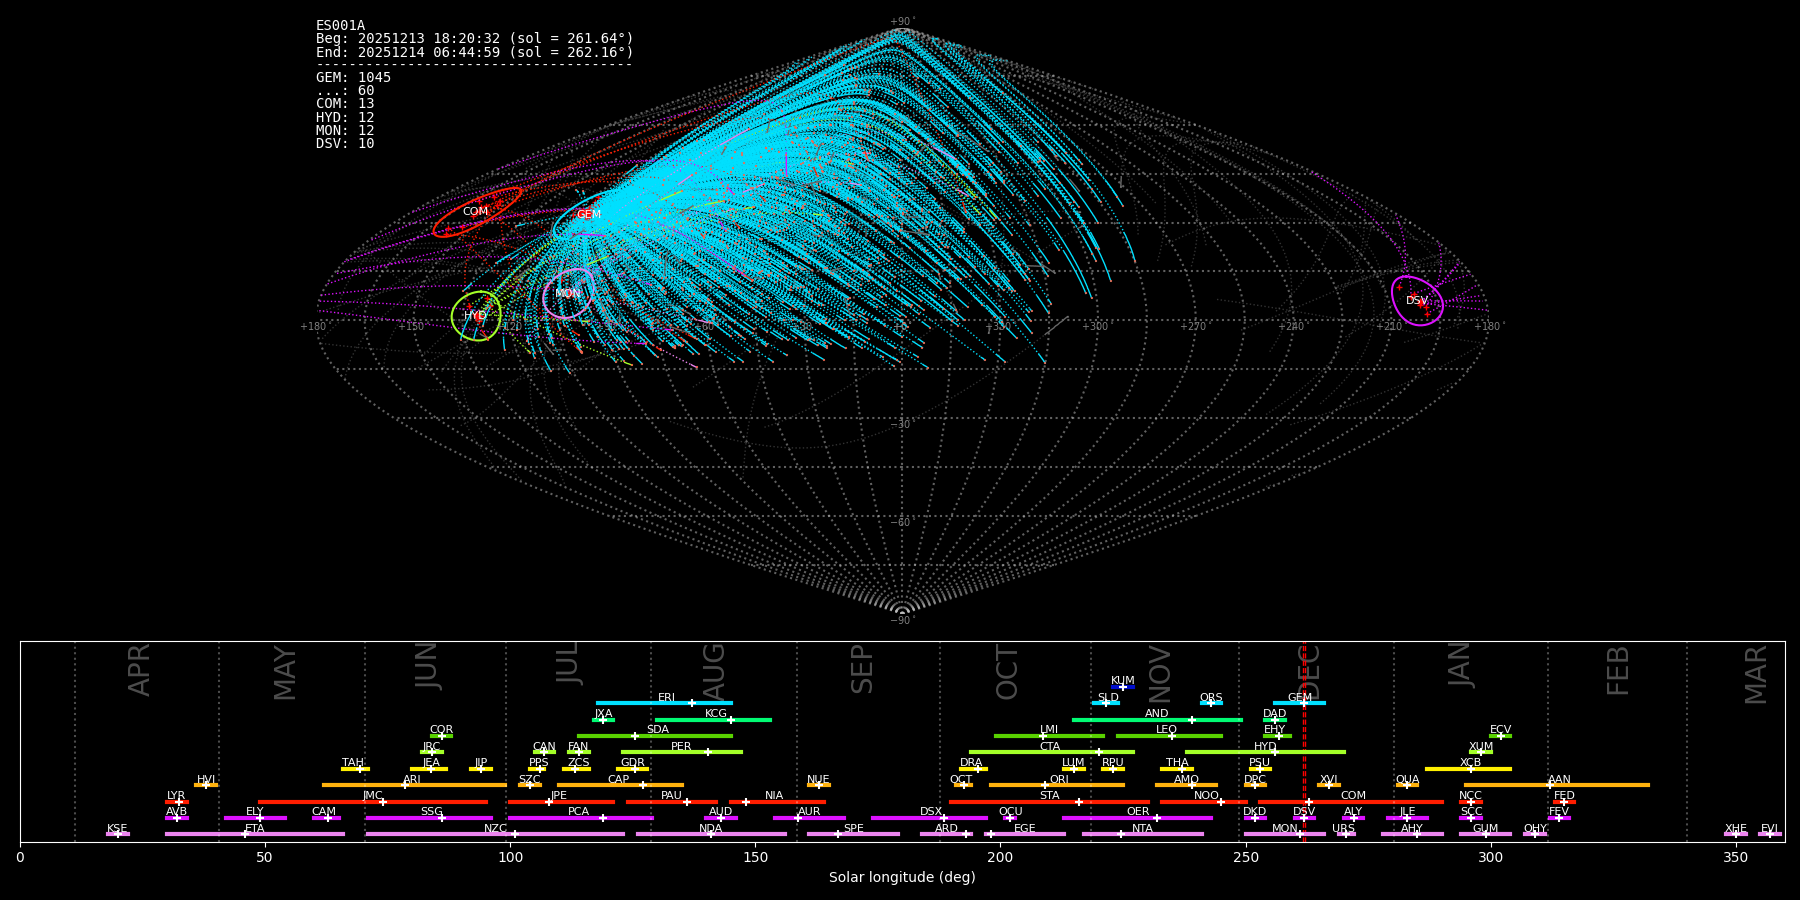Select the PAU shower bar in timeline
The image size is (1800, 900).
(x=672, y=802)
